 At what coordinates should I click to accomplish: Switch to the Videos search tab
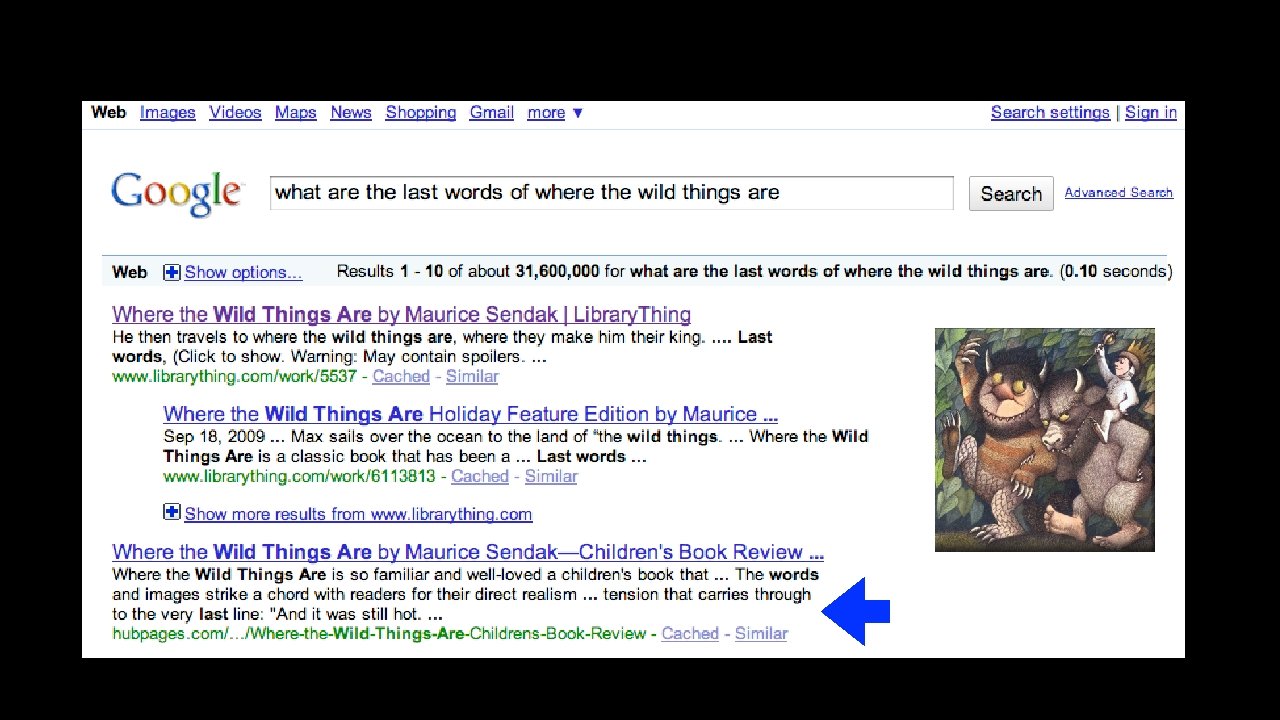[x=235, y=112]
